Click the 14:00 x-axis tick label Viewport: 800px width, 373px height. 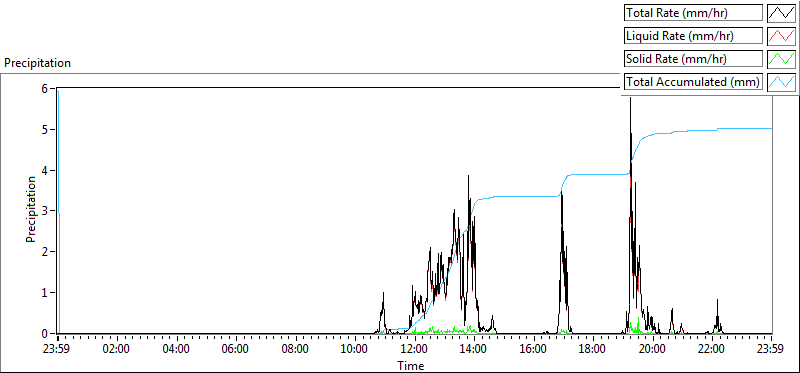tap(474, 350)
